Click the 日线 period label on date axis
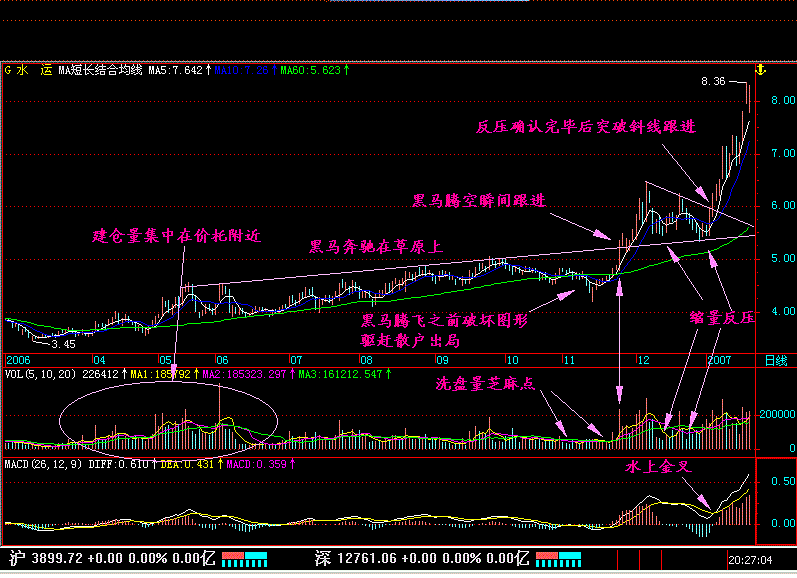The height and width of the screenshot is (578, 797). (775, 359)
